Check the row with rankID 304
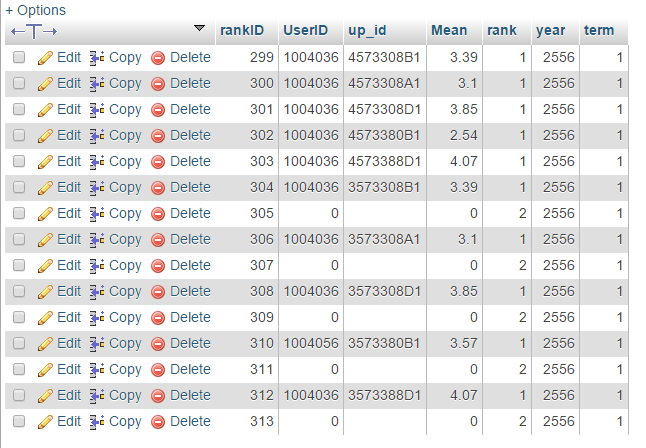This screenshot has width=646, height=448. [19, 187]
